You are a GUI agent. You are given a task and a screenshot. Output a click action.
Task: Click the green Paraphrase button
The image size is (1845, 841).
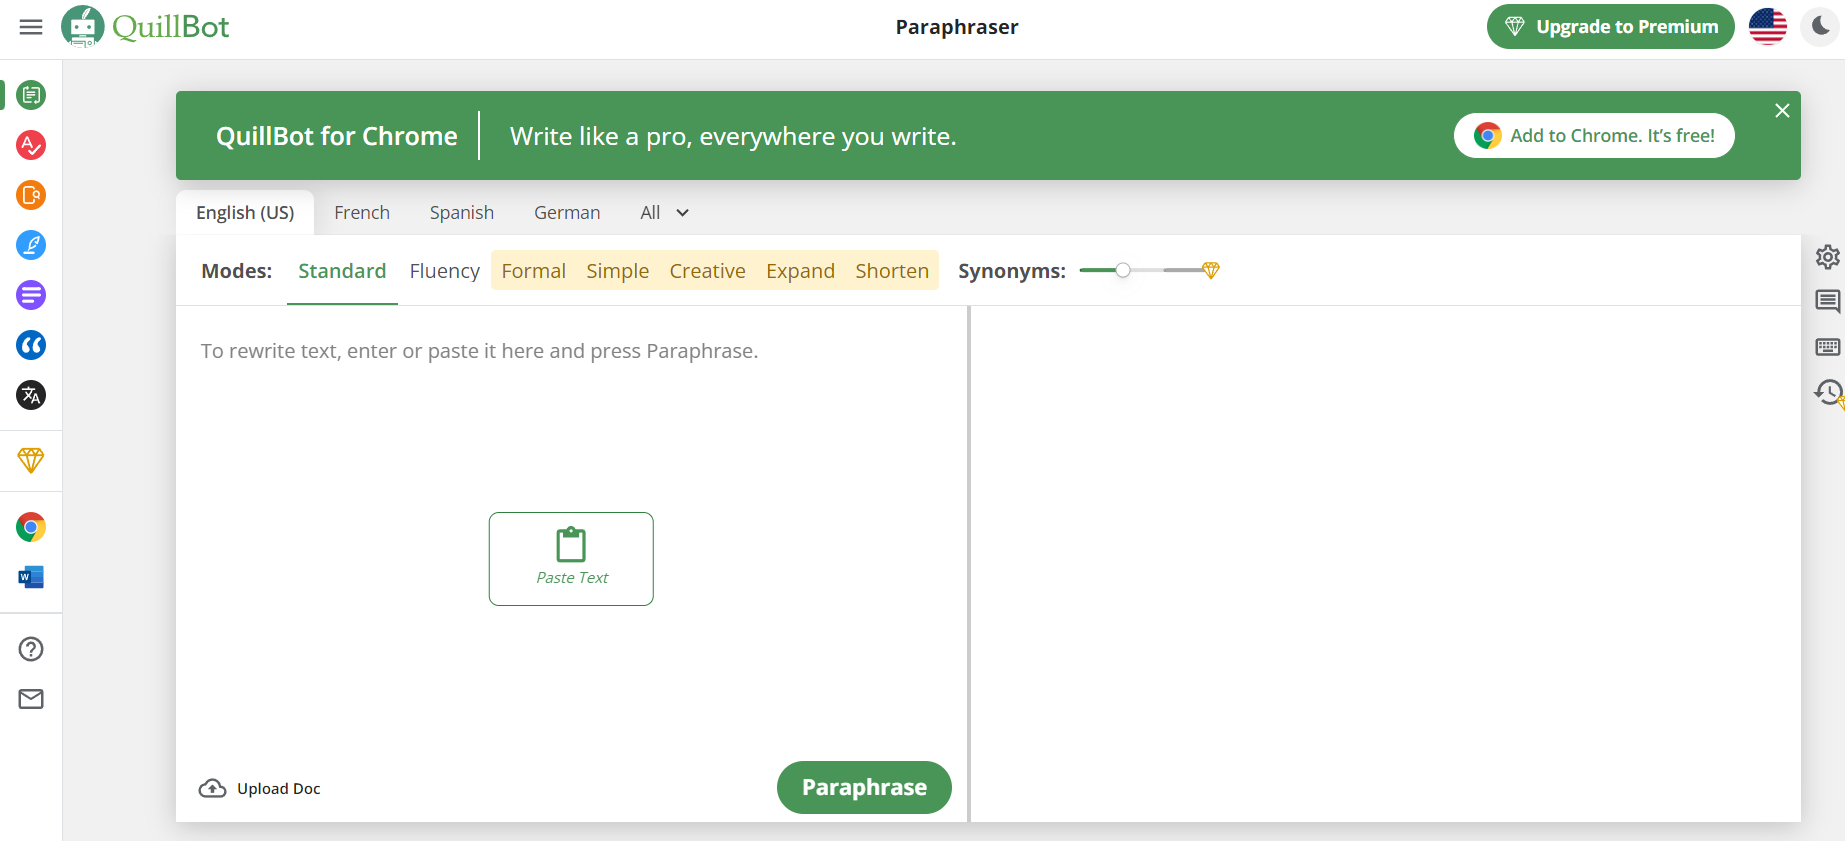click(x=864, y=788)
